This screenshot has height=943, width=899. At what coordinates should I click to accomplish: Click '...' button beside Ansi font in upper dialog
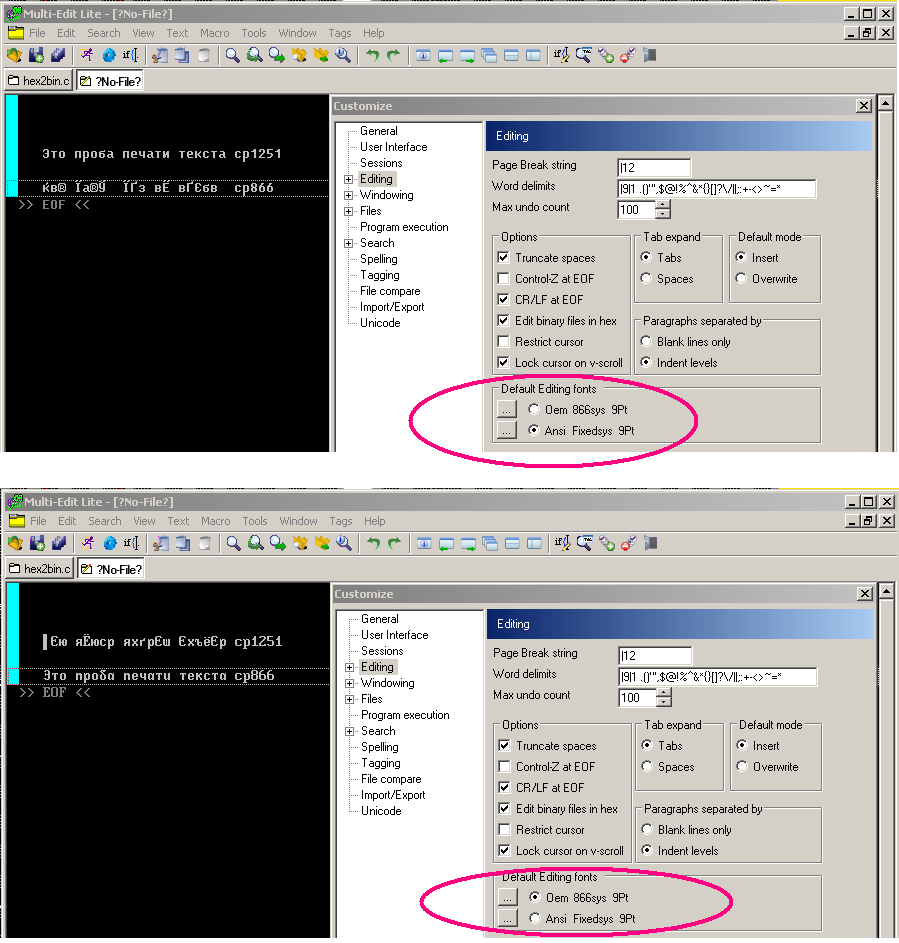(506, 431)
